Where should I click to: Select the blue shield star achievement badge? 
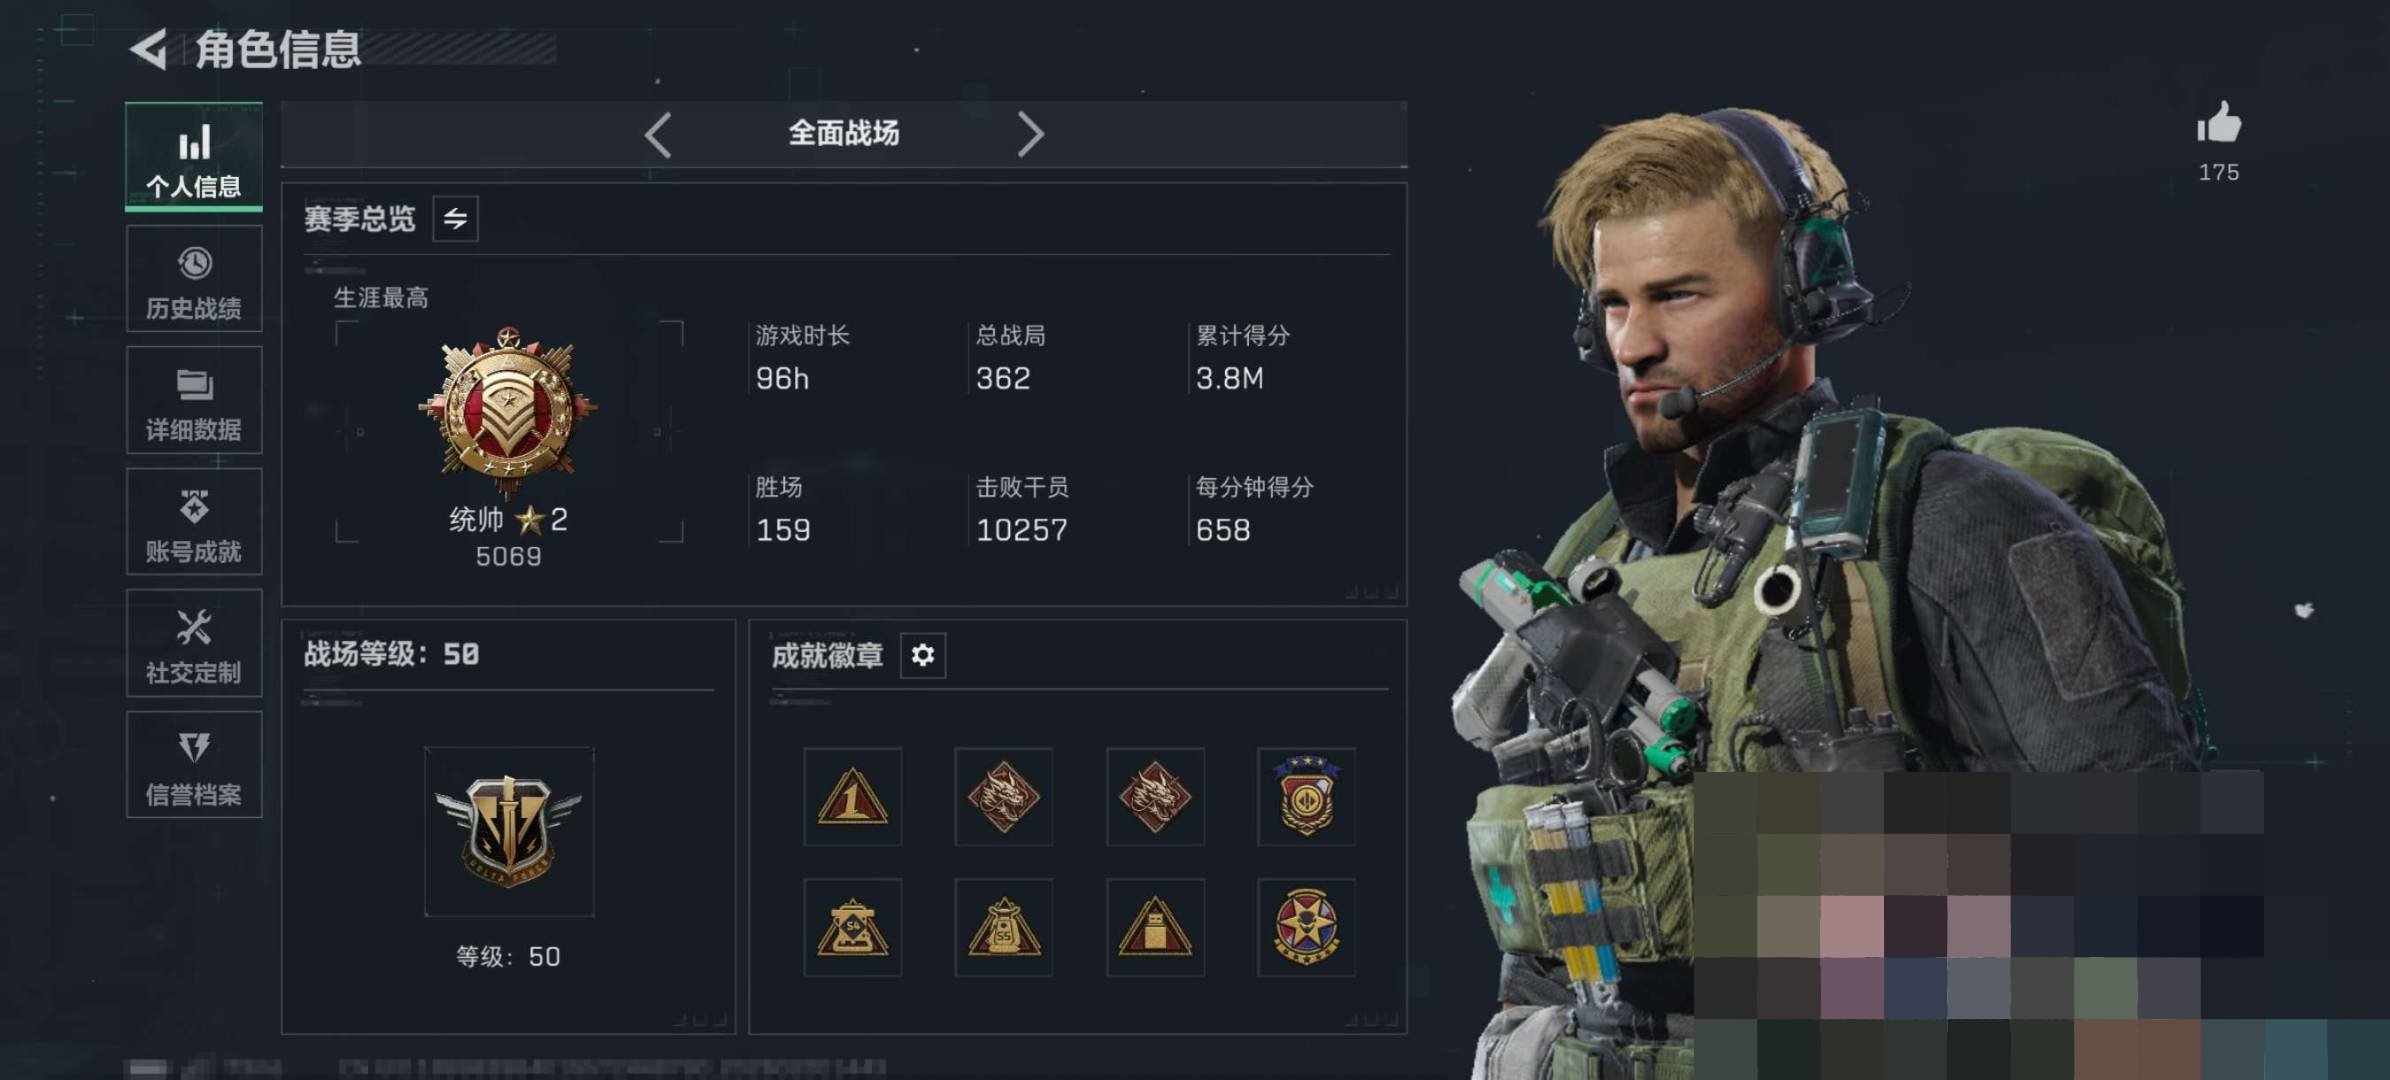click(x=1306, y=797)
